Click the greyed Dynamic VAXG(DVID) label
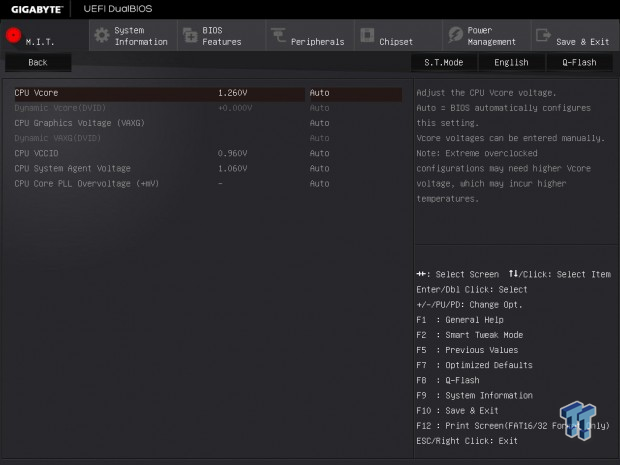The height and width of the screenshot is (465, 620). click(58, 138)
